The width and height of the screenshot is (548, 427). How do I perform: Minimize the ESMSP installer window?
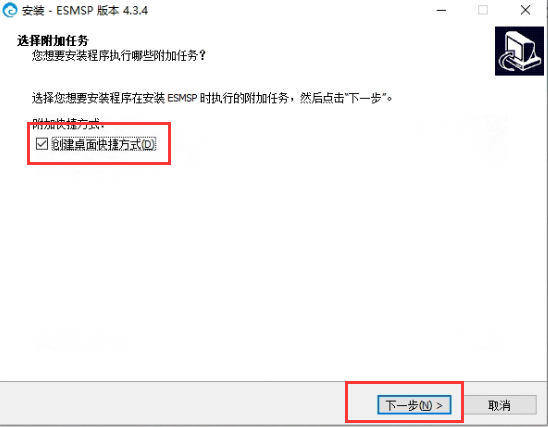tap(441, 10)
